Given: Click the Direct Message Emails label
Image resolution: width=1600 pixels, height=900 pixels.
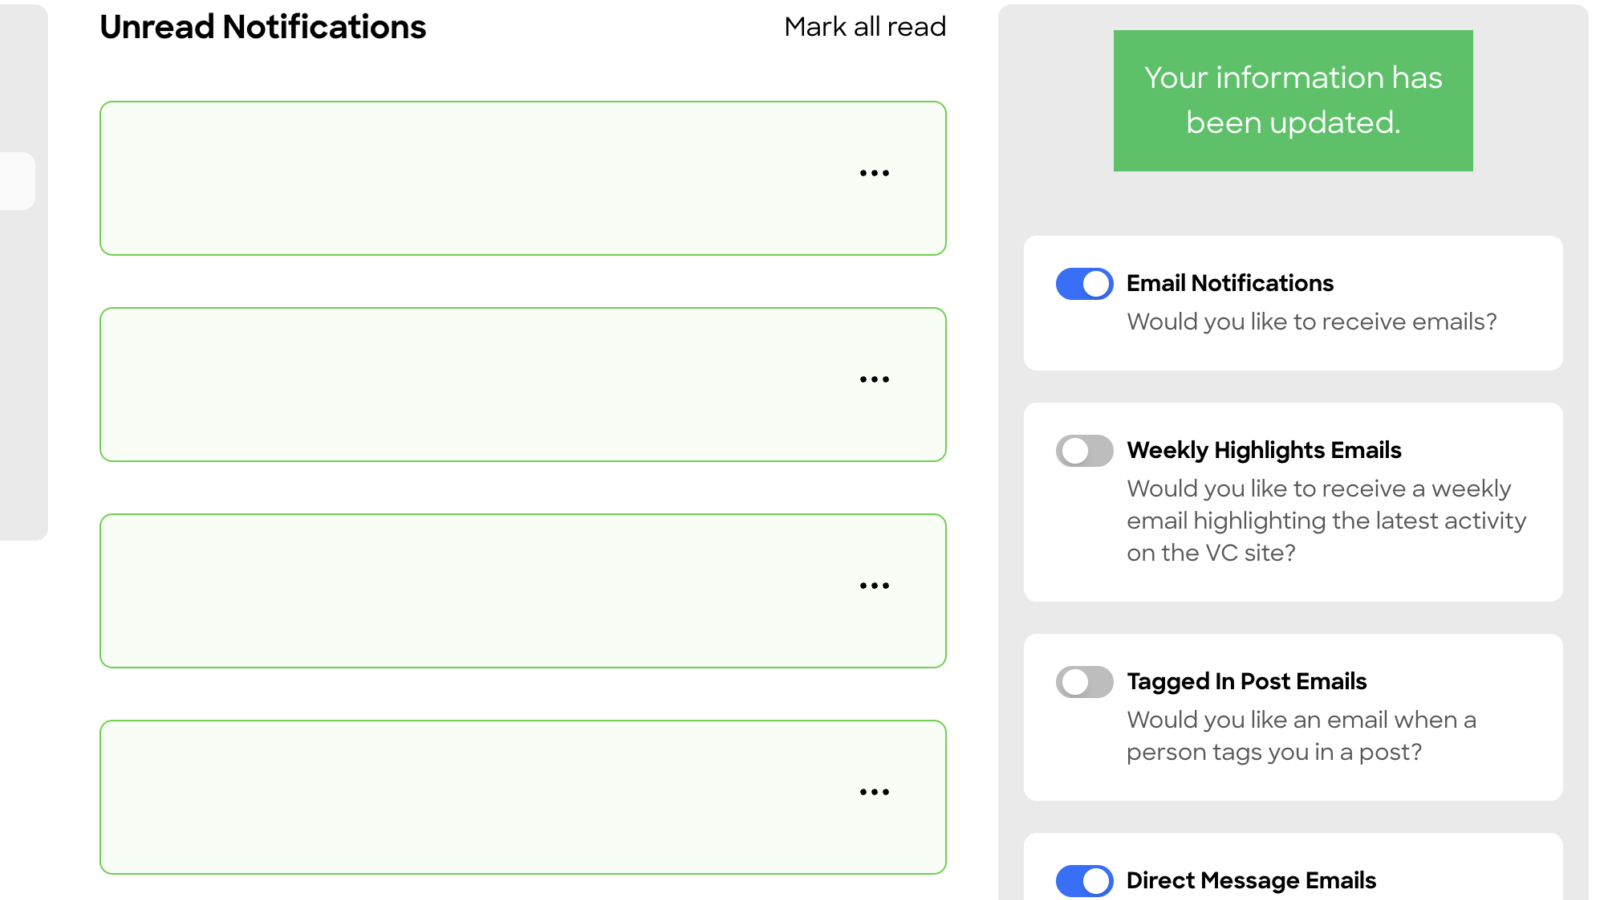Looking at the screenshot, I should click(x=1251, y=881).
